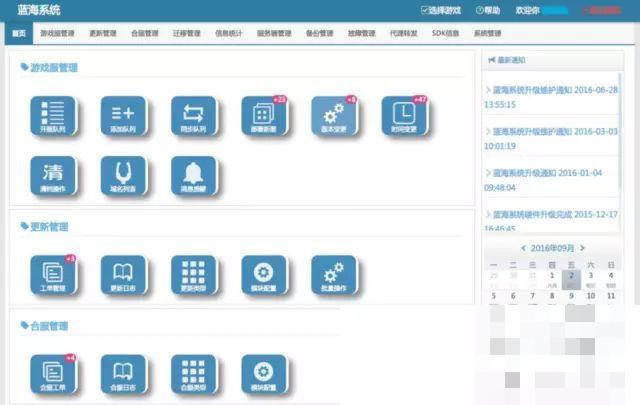Open the 模块配置 tile in 合服管理 section

pyautogui.click(x=264, y=374)
